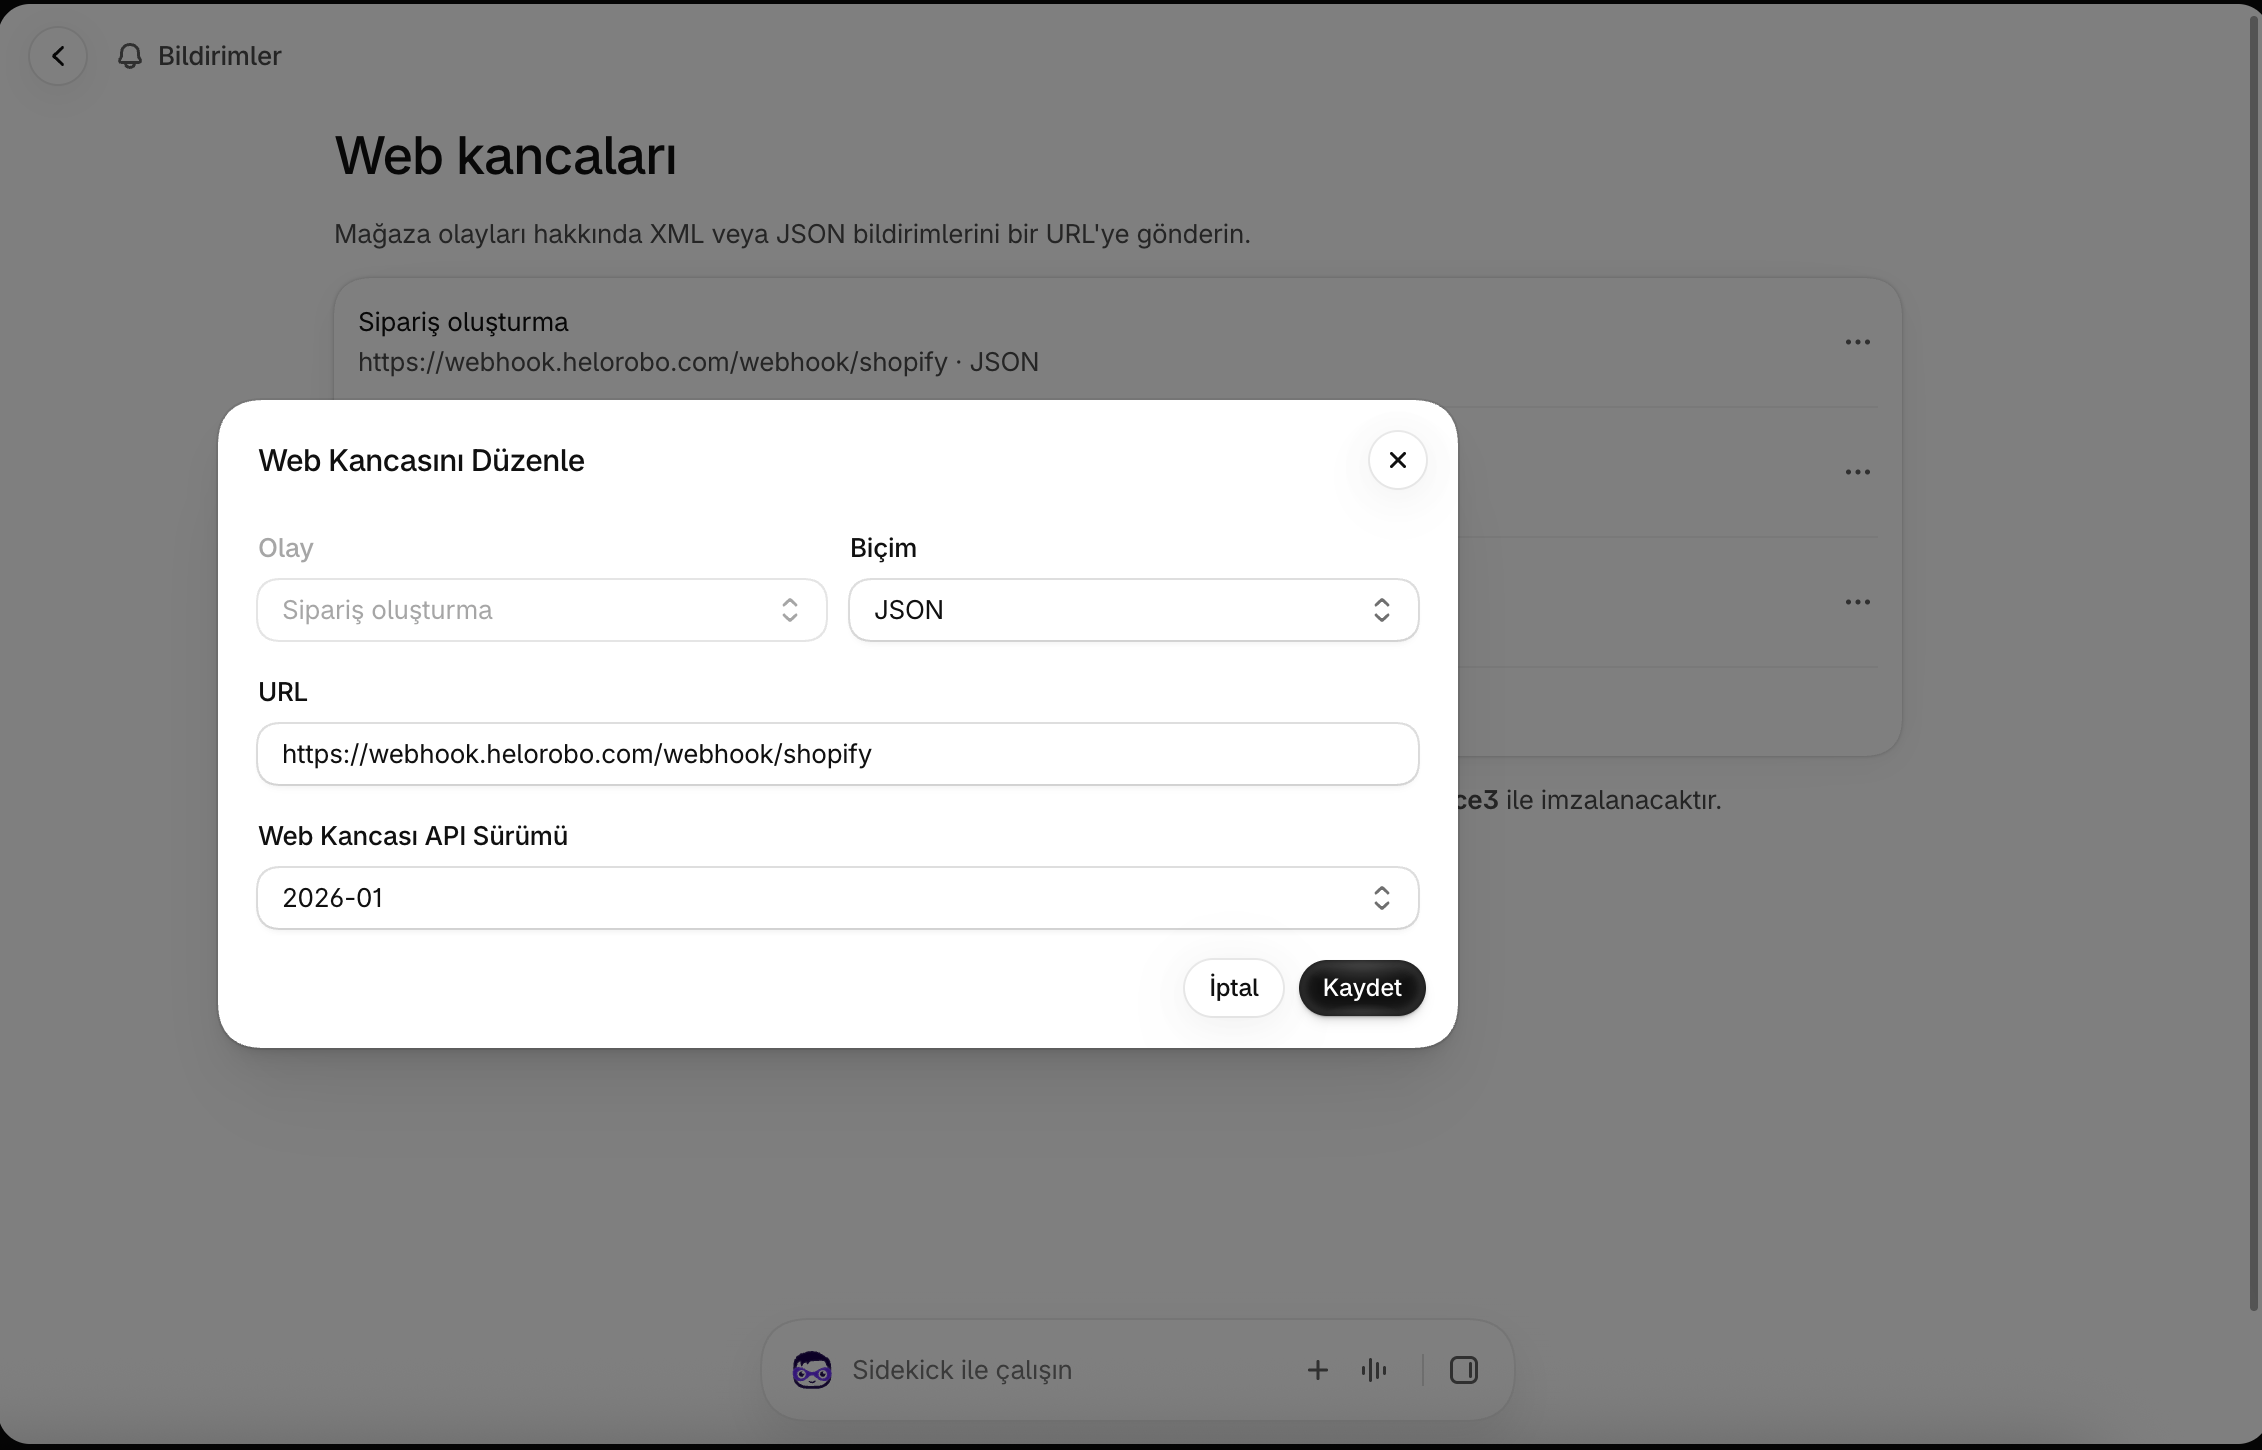Go back using the back arrow

click(58, 56)
